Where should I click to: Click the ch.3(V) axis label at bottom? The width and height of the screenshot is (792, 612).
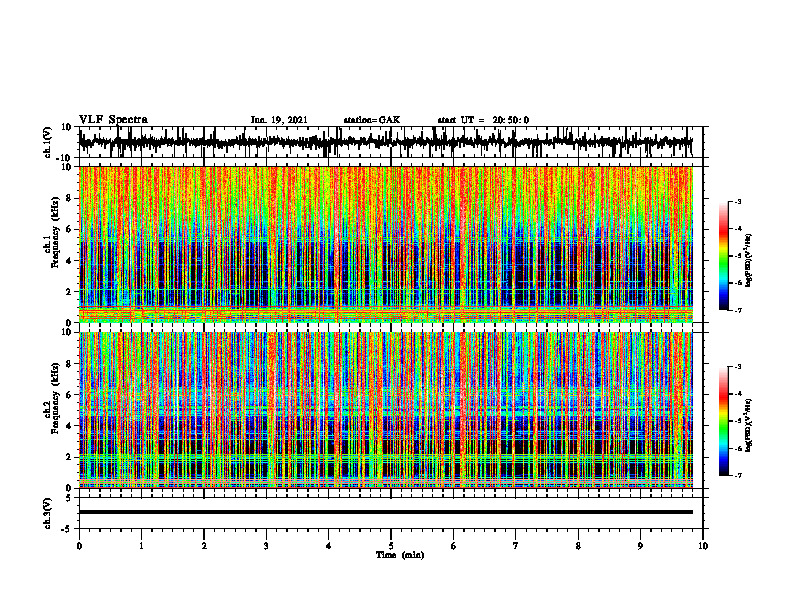click(47, 513)
